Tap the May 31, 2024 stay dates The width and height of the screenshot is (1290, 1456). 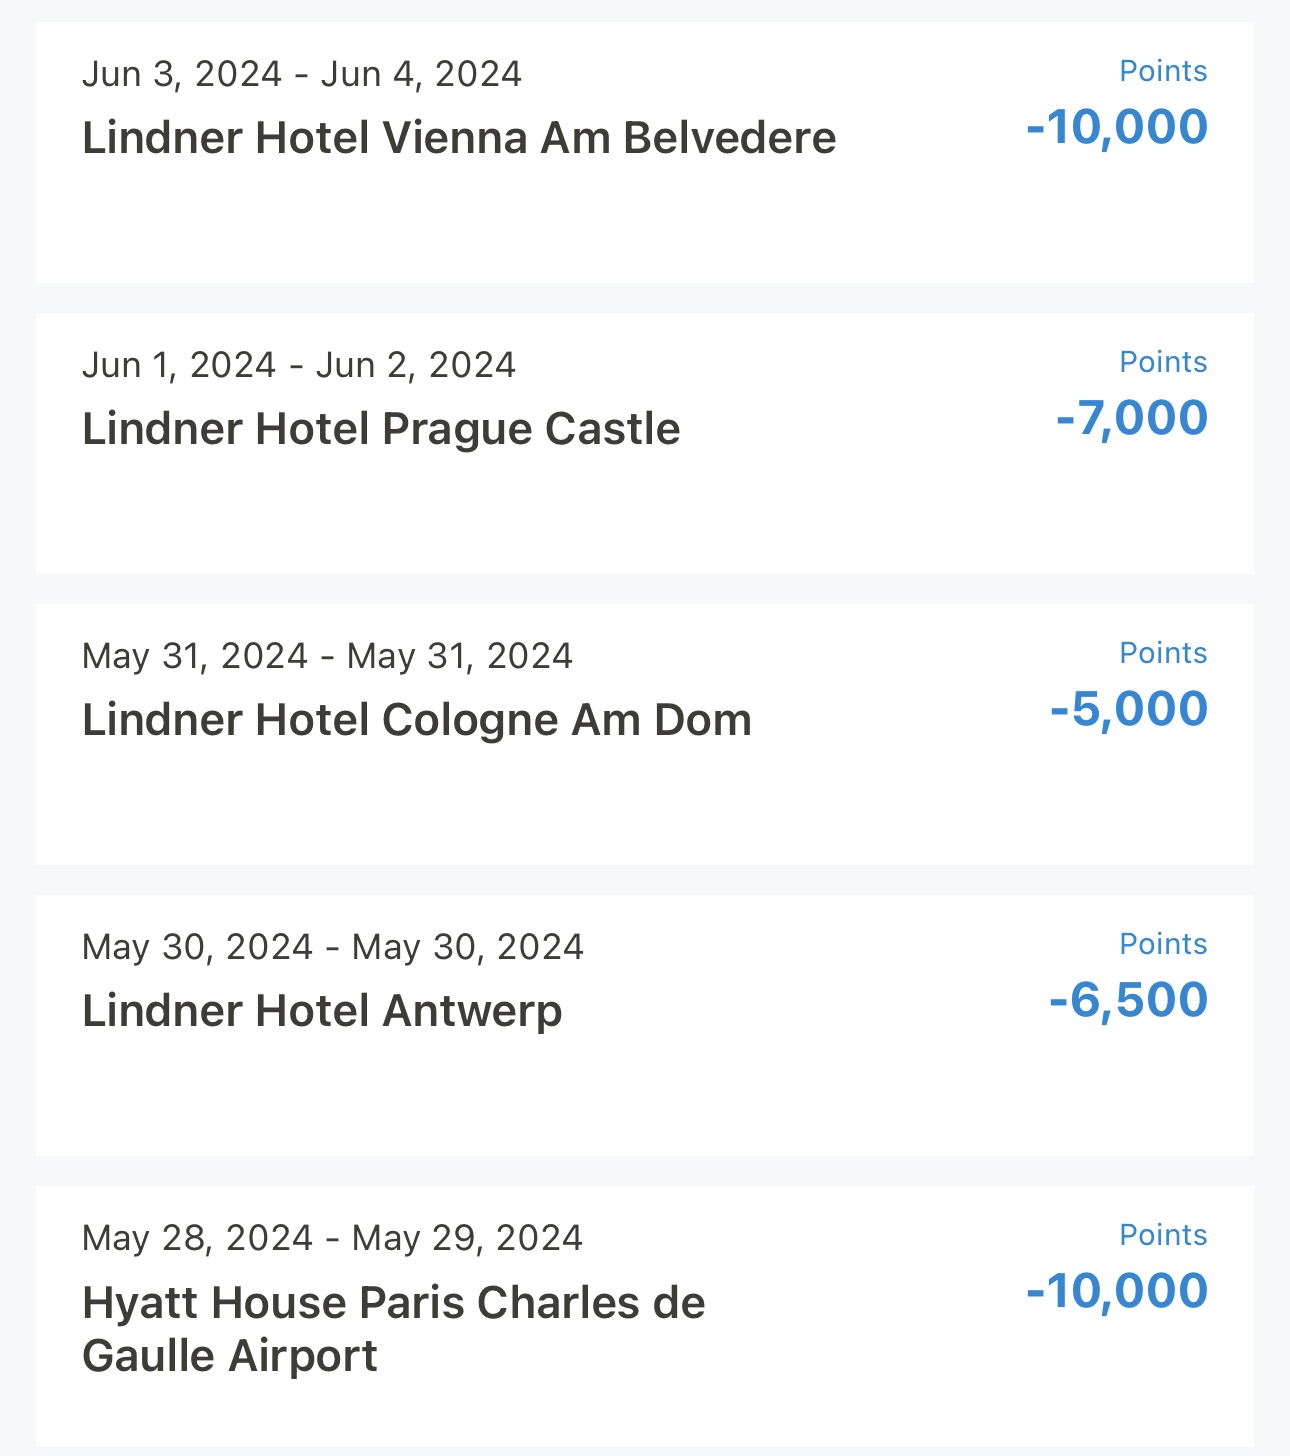tap(327, 656)
